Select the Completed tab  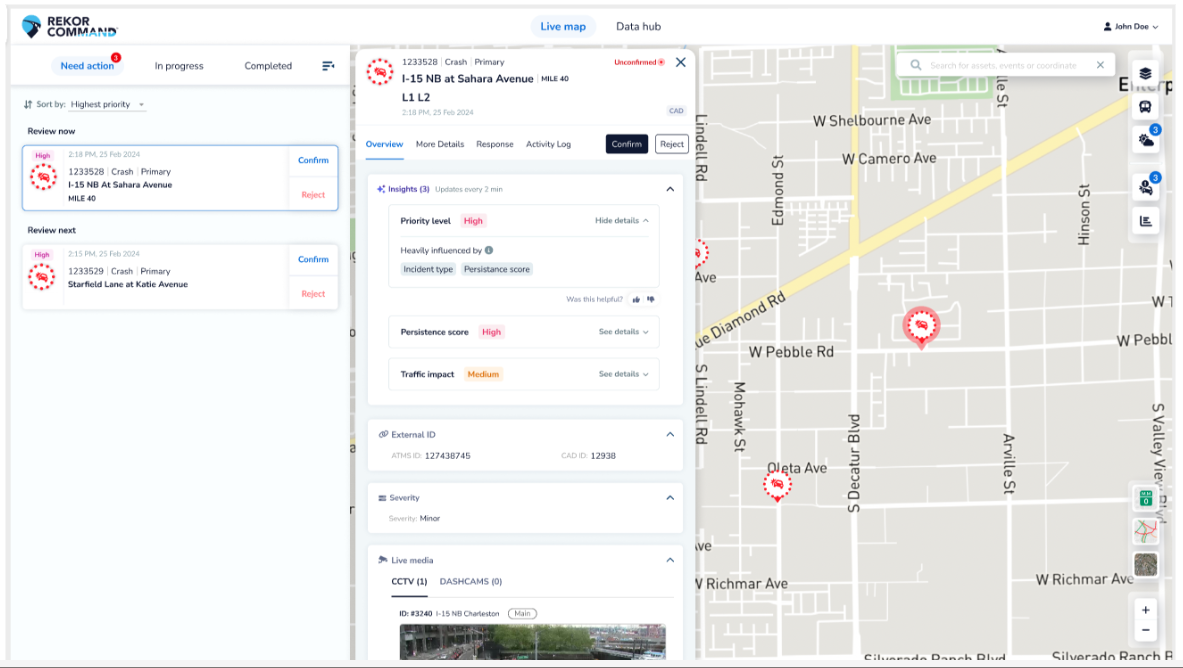[268, 66]
